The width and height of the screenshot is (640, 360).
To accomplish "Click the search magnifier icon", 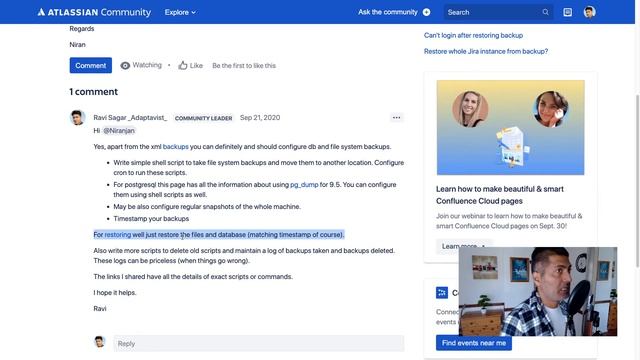I will point(546,12).
